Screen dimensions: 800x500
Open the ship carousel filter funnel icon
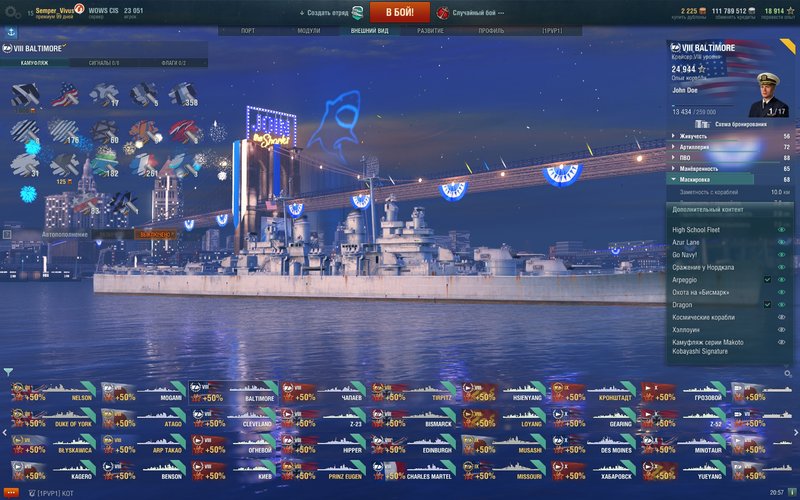click(x=8, y=372)
